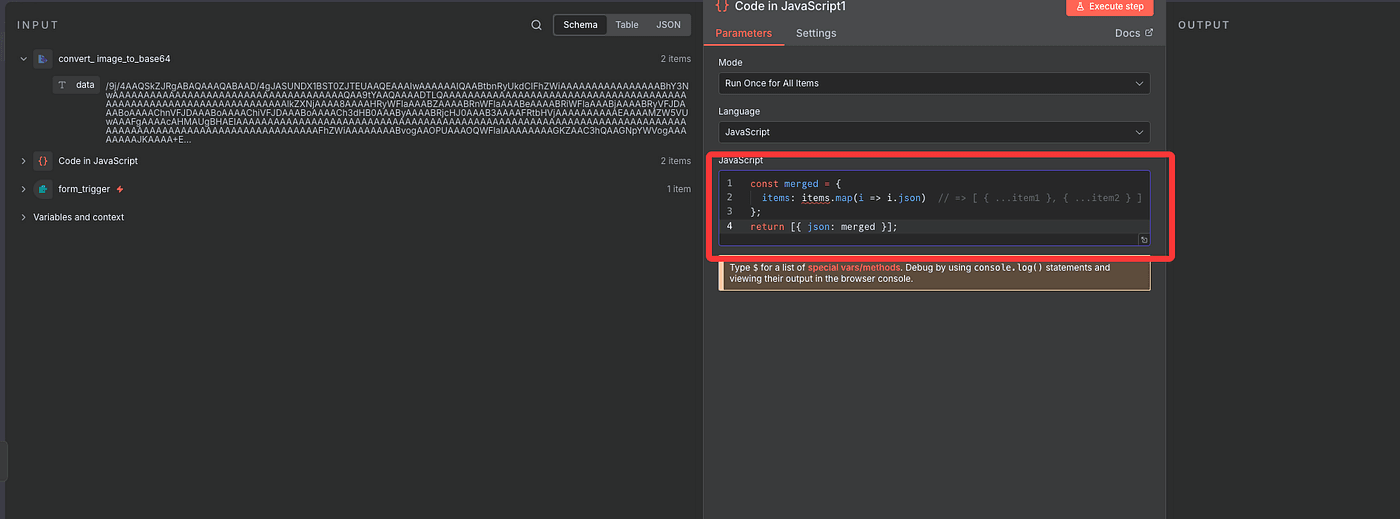Switch input view to Schema
Screen dimensions: 1400x519
[580, 25]
